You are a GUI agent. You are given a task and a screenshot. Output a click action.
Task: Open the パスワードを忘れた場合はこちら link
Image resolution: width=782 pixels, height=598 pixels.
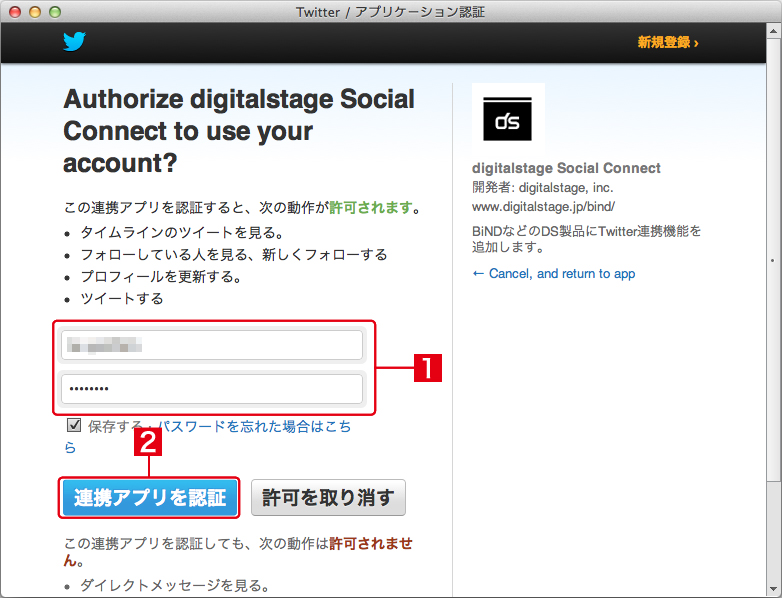point(254,426)
